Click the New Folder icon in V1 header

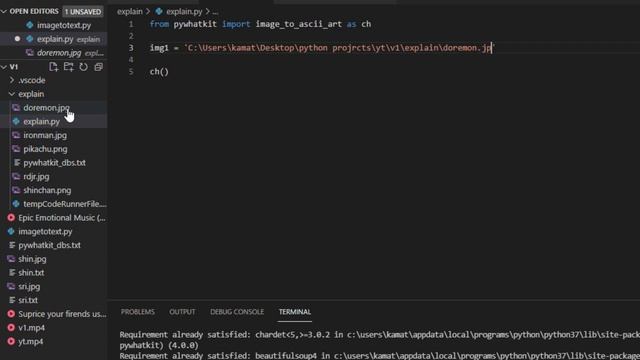(x=68, y=67)
